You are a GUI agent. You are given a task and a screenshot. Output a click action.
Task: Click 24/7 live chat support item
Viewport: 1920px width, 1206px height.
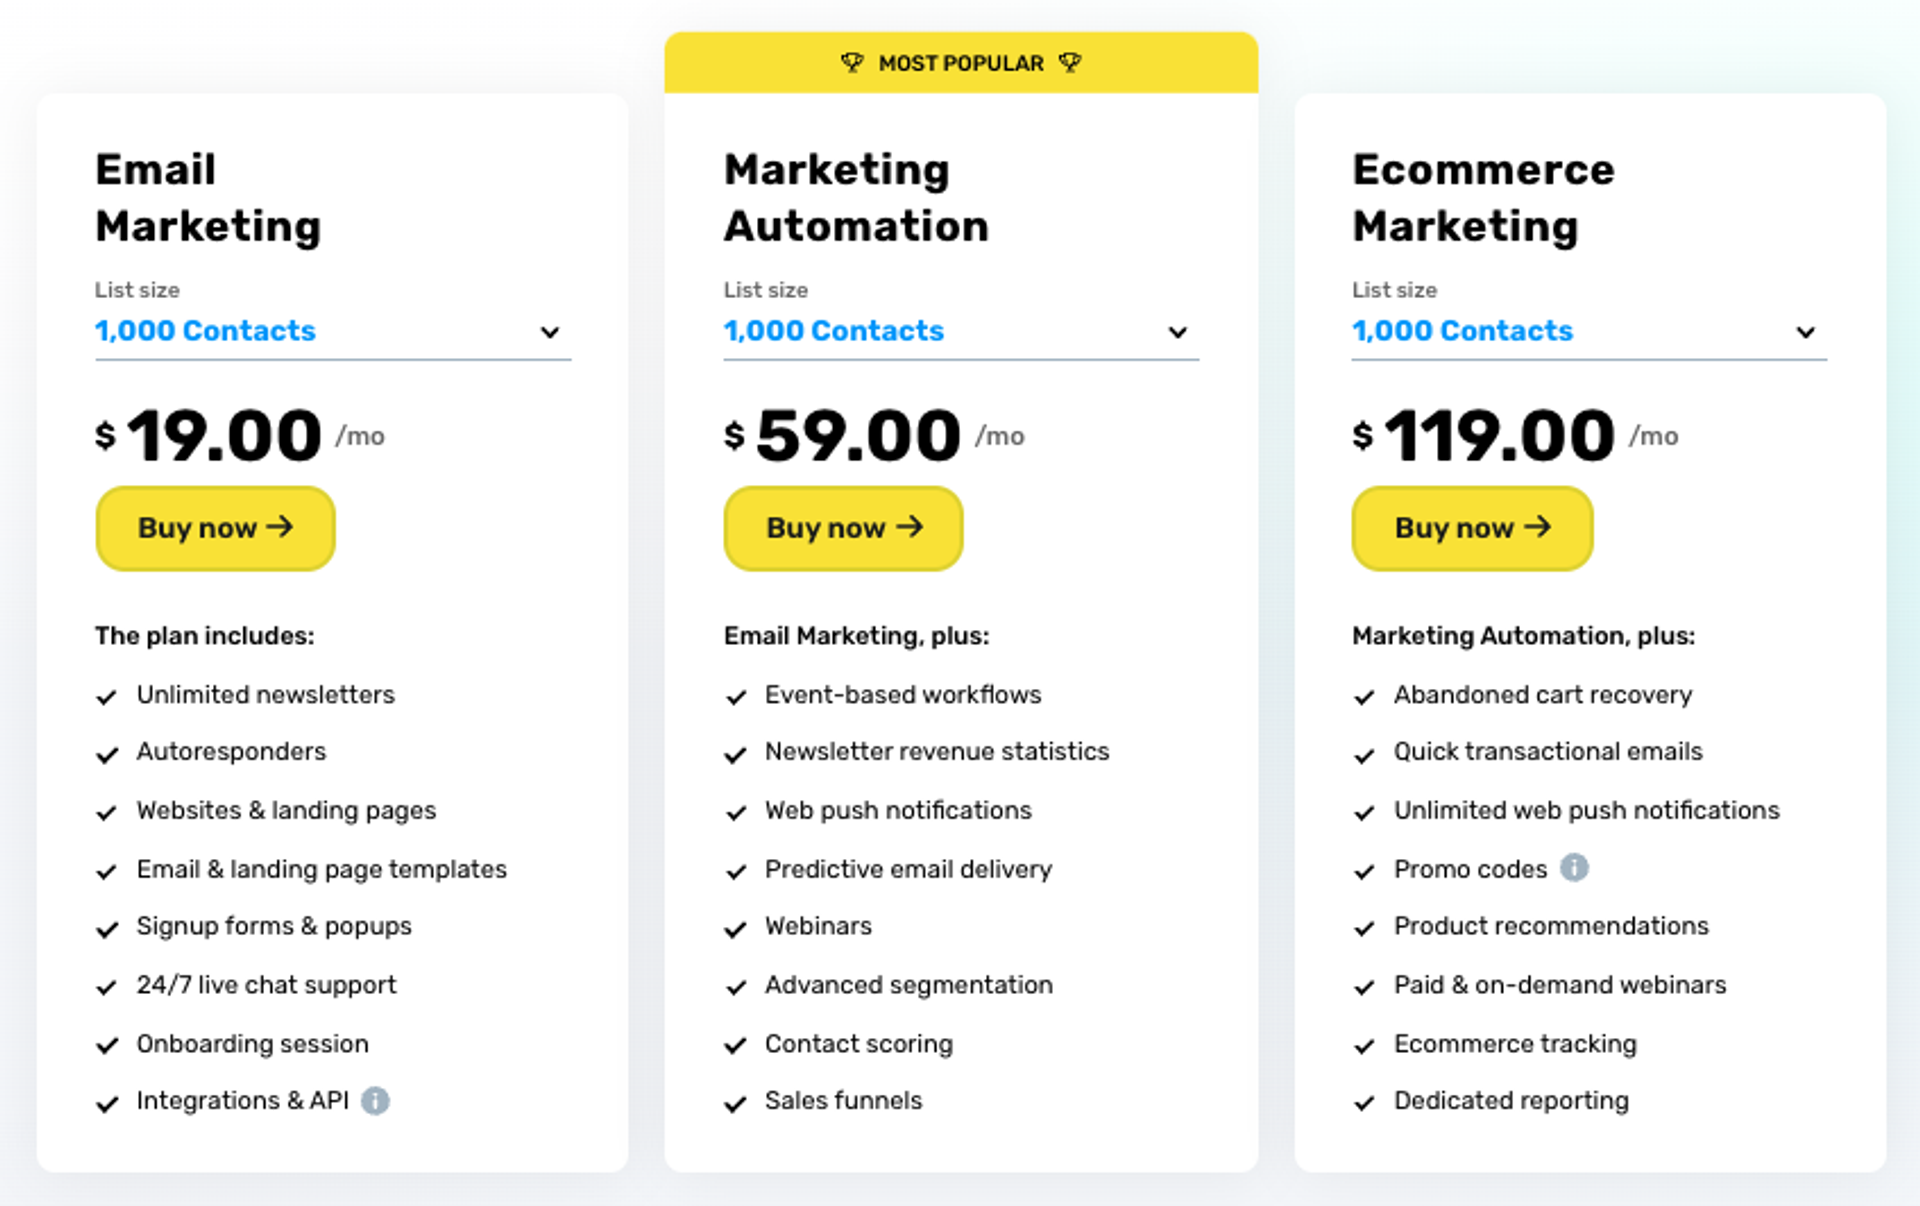[266, 986]
